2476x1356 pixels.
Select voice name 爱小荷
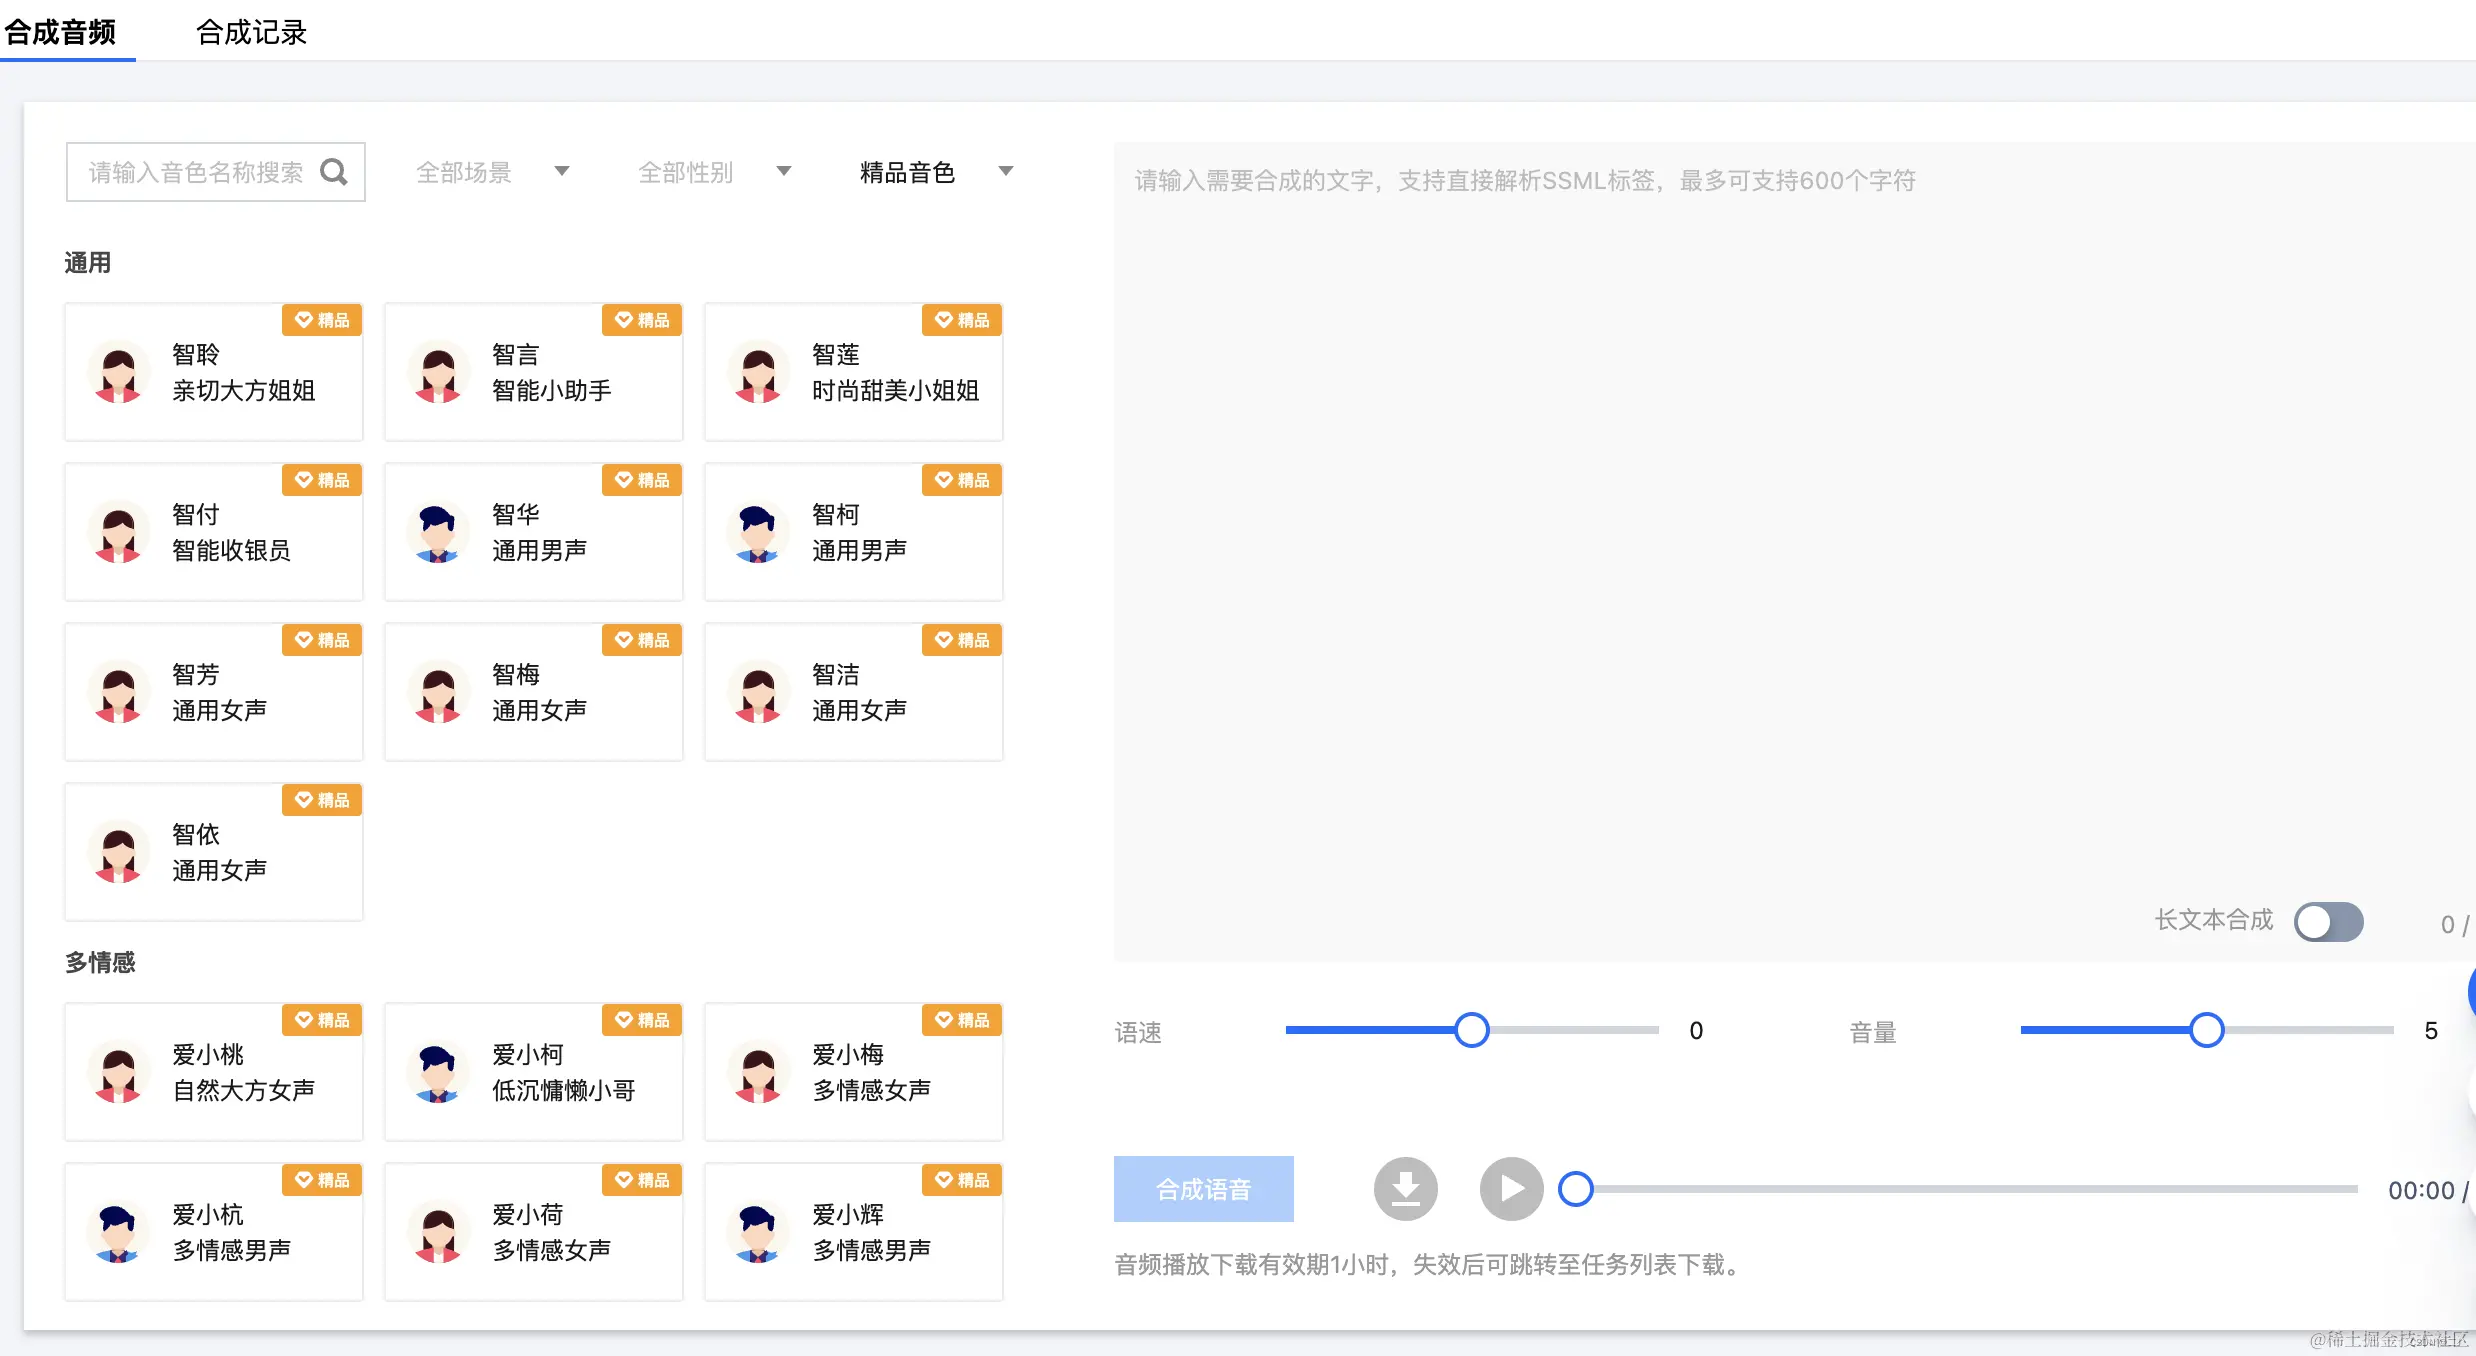point(528,1214)
